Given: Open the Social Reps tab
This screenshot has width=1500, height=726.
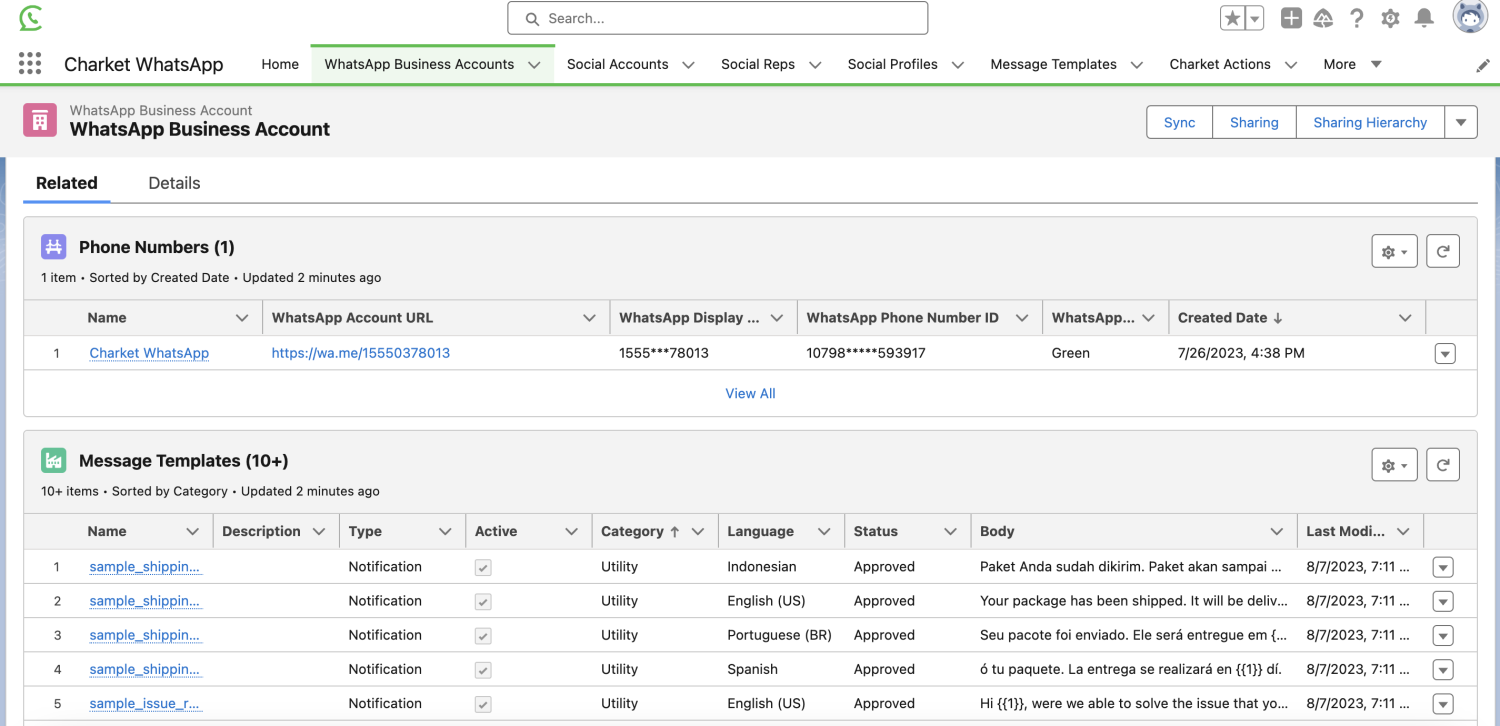Looking at the screenshot, I should [x=758, y=64].
